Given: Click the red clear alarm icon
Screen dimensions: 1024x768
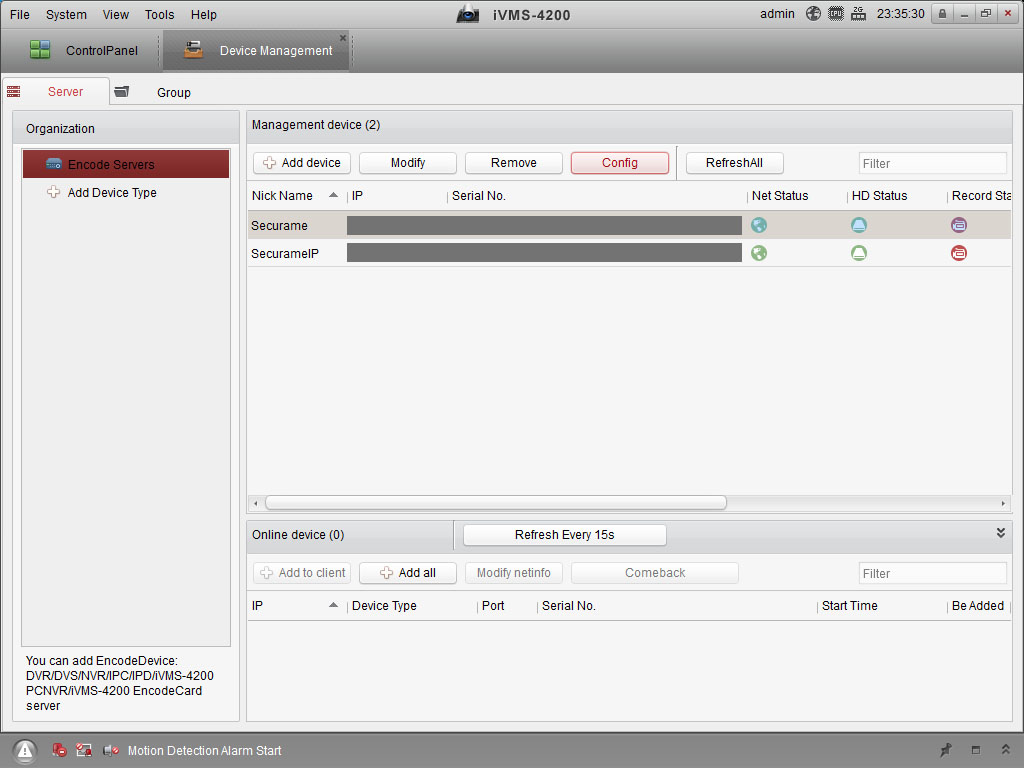Looking at the screenshot, I should pos(59,750).
